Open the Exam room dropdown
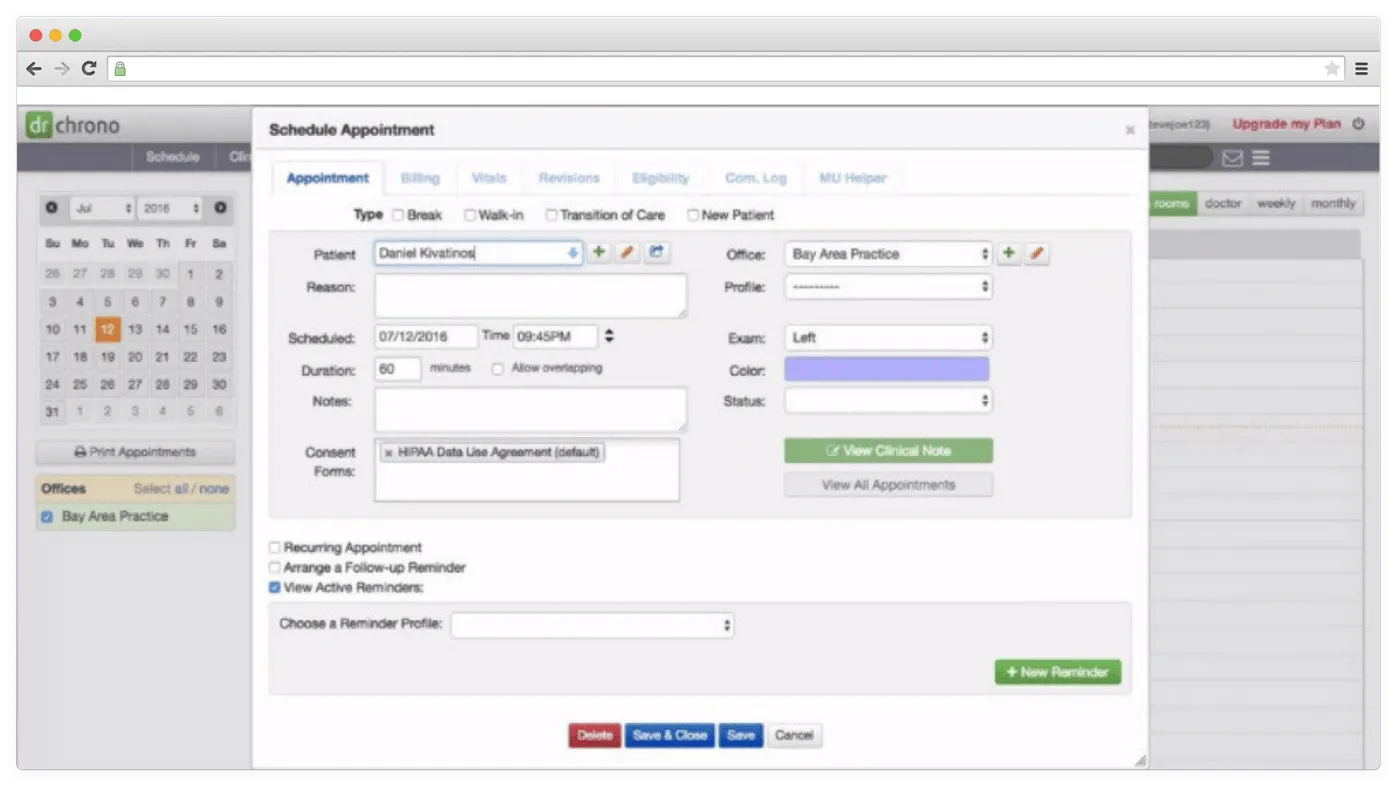The image size is (1399, 809). [888, 338]
